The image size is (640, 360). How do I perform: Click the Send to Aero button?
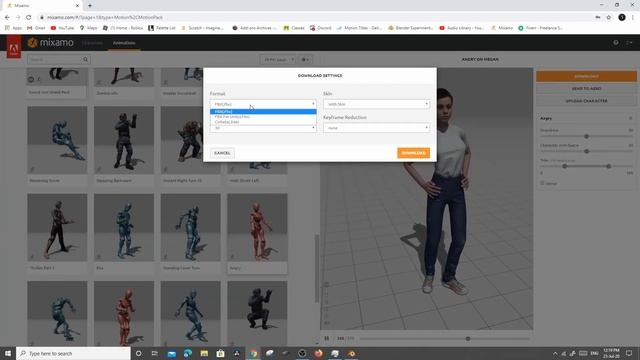coord(586,89)
